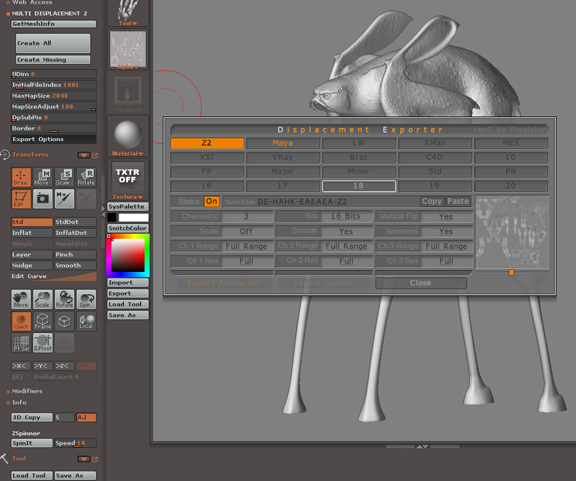Image resolution: width=576 pixels, height=481 pixels.
Task: Toggle >X< symmetry
Action: pos(21,366)
